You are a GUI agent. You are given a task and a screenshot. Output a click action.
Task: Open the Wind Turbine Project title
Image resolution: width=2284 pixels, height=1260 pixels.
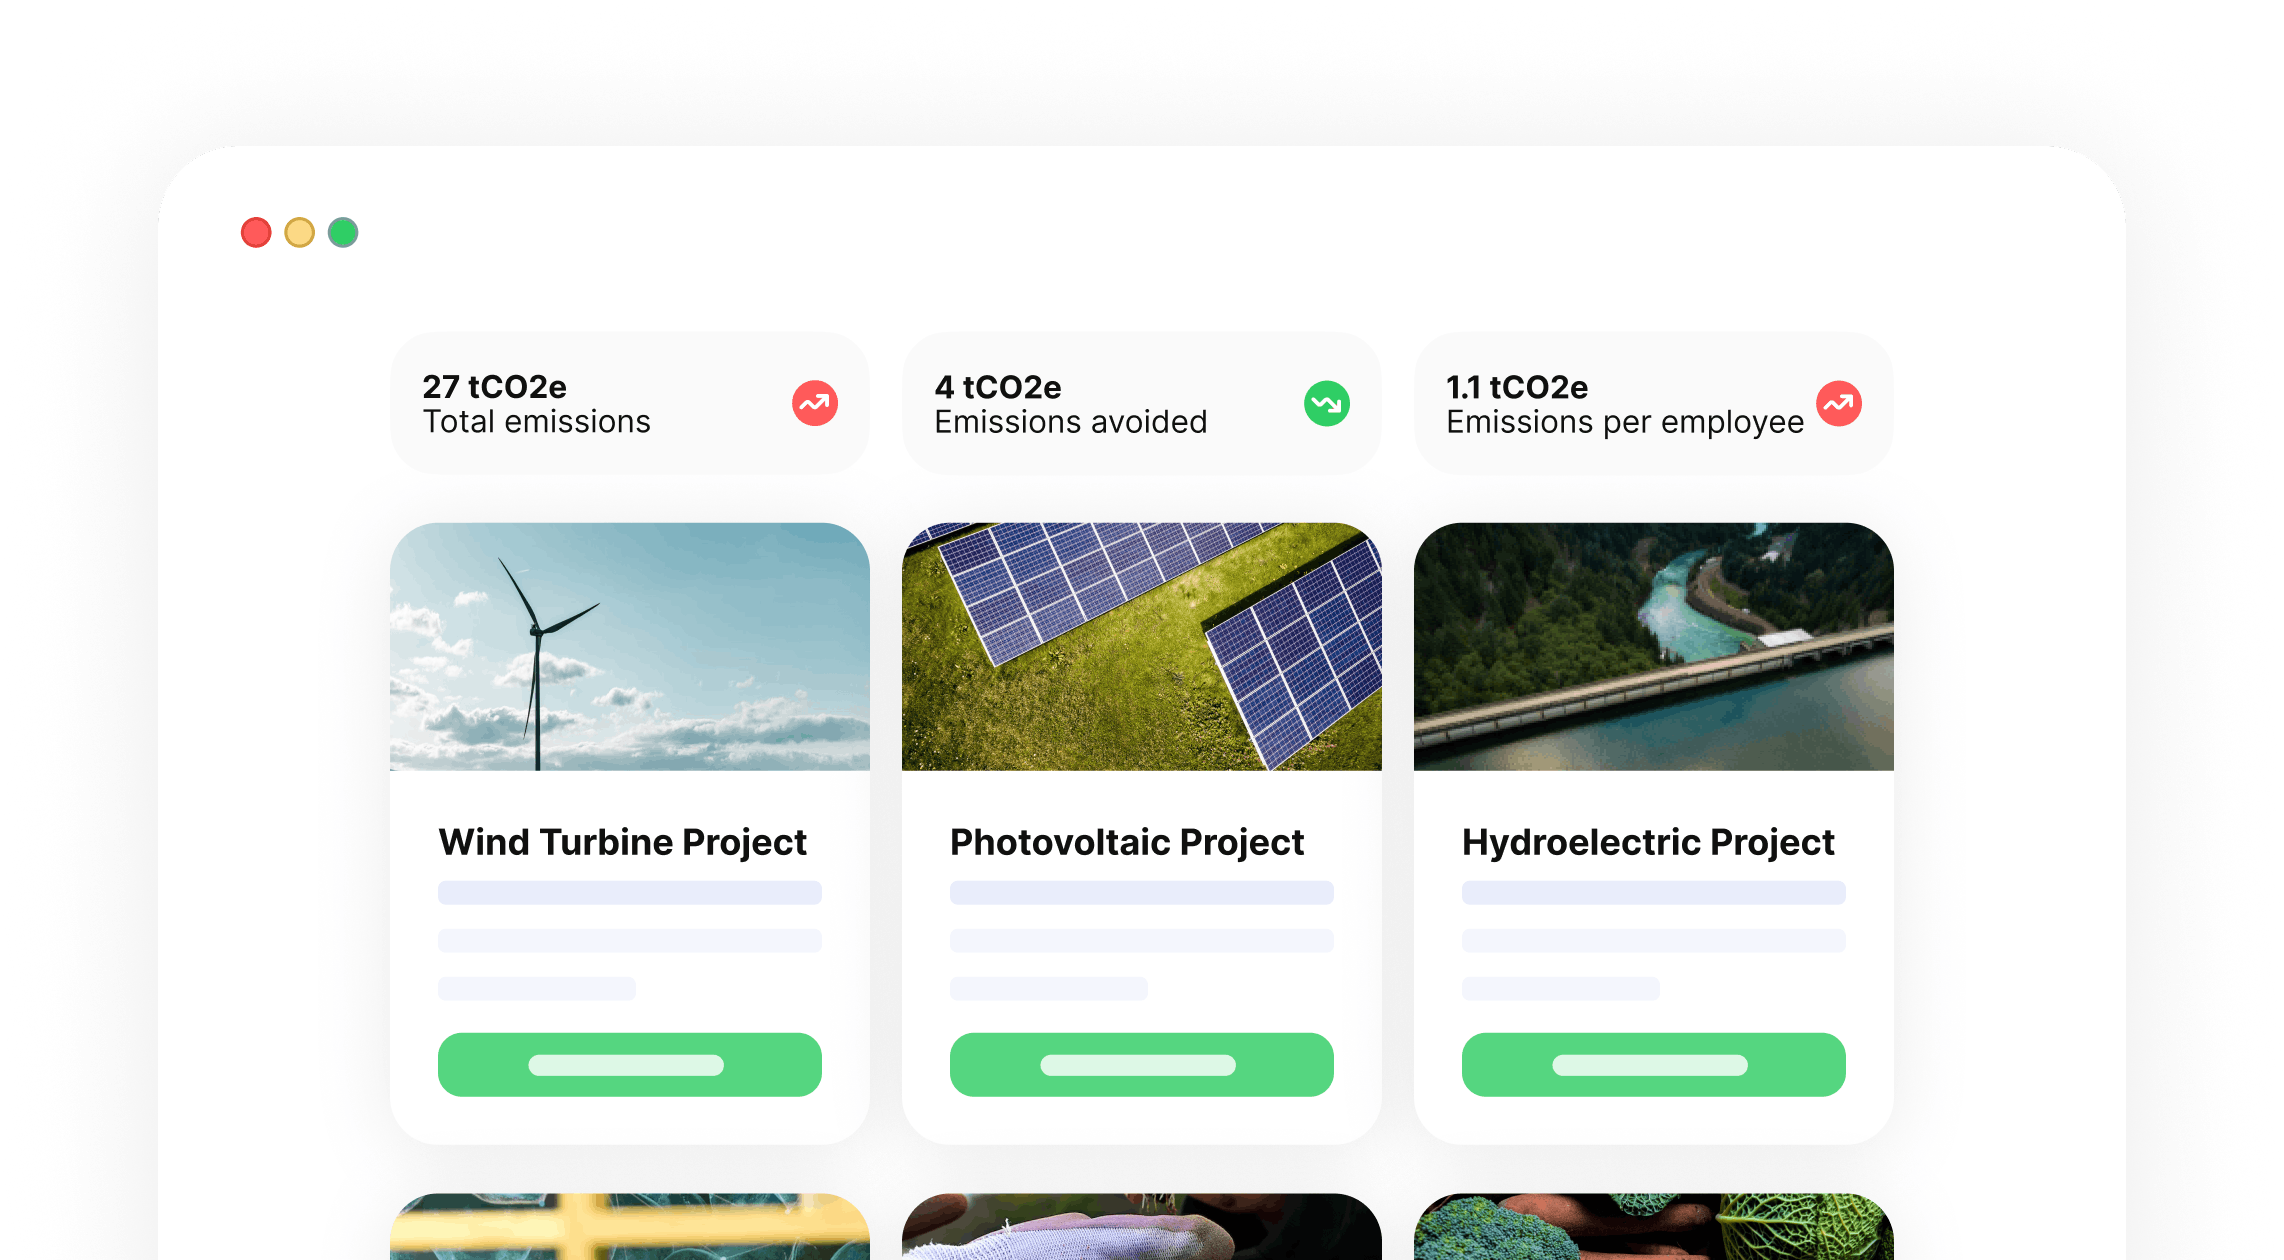622,842
